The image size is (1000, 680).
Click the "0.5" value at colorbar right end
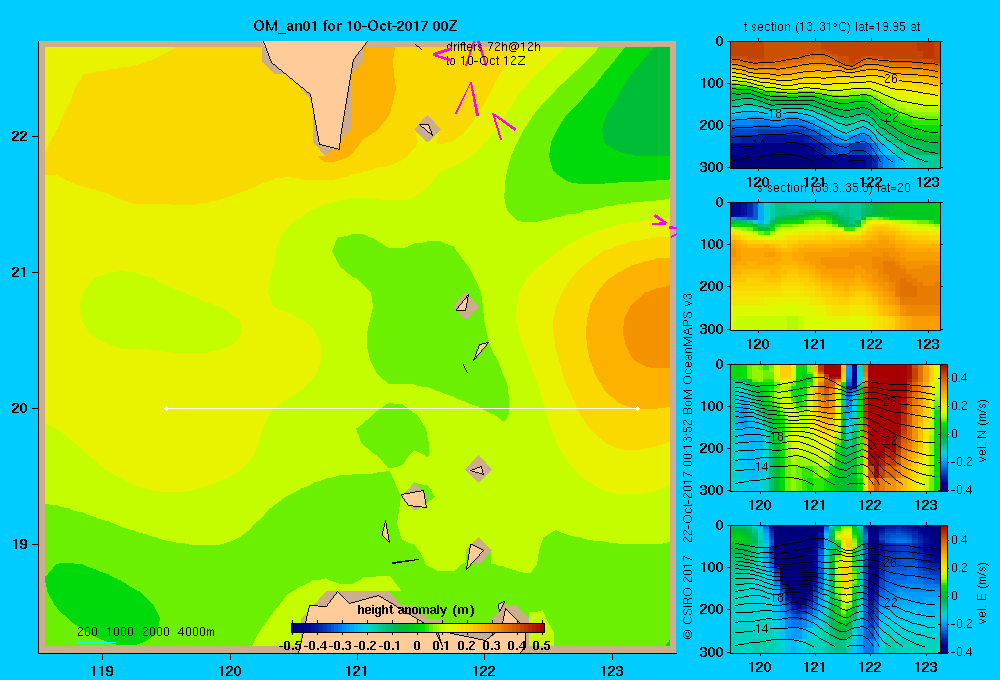click(x=541, y=646)
